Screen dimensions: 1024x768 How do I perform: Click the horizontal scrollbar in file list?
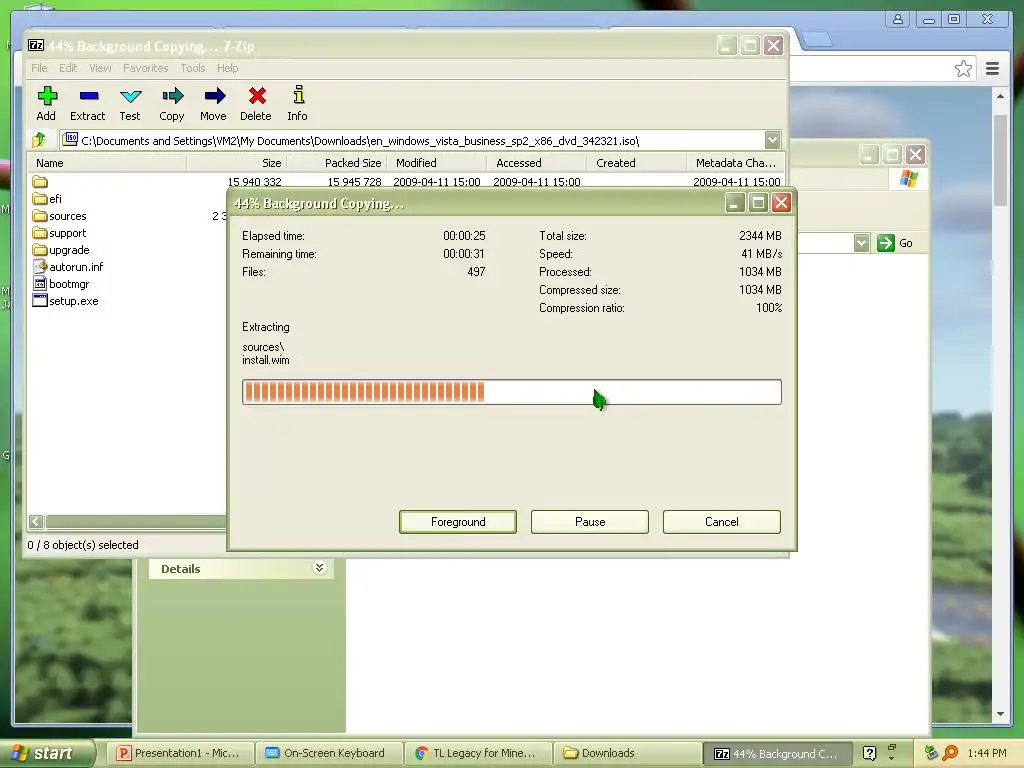coord(135,521)
